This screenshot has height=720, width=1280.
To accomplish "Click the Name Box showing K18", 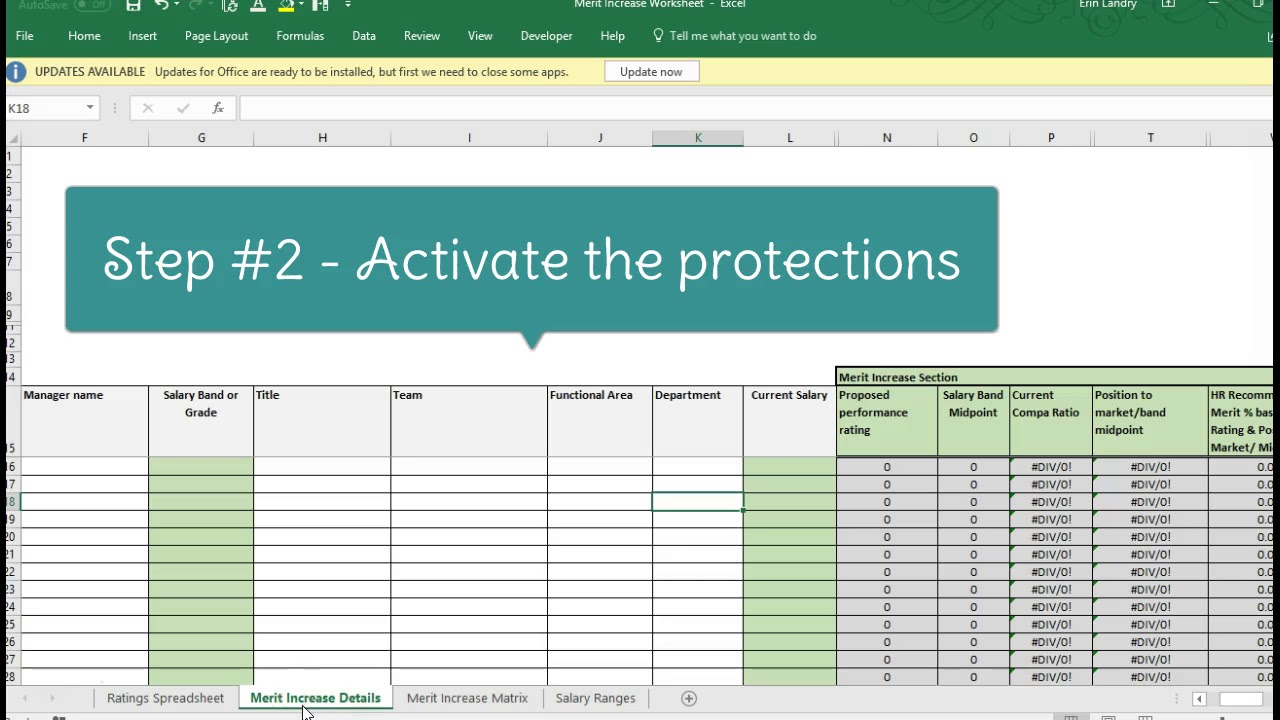I will (44, 108).
